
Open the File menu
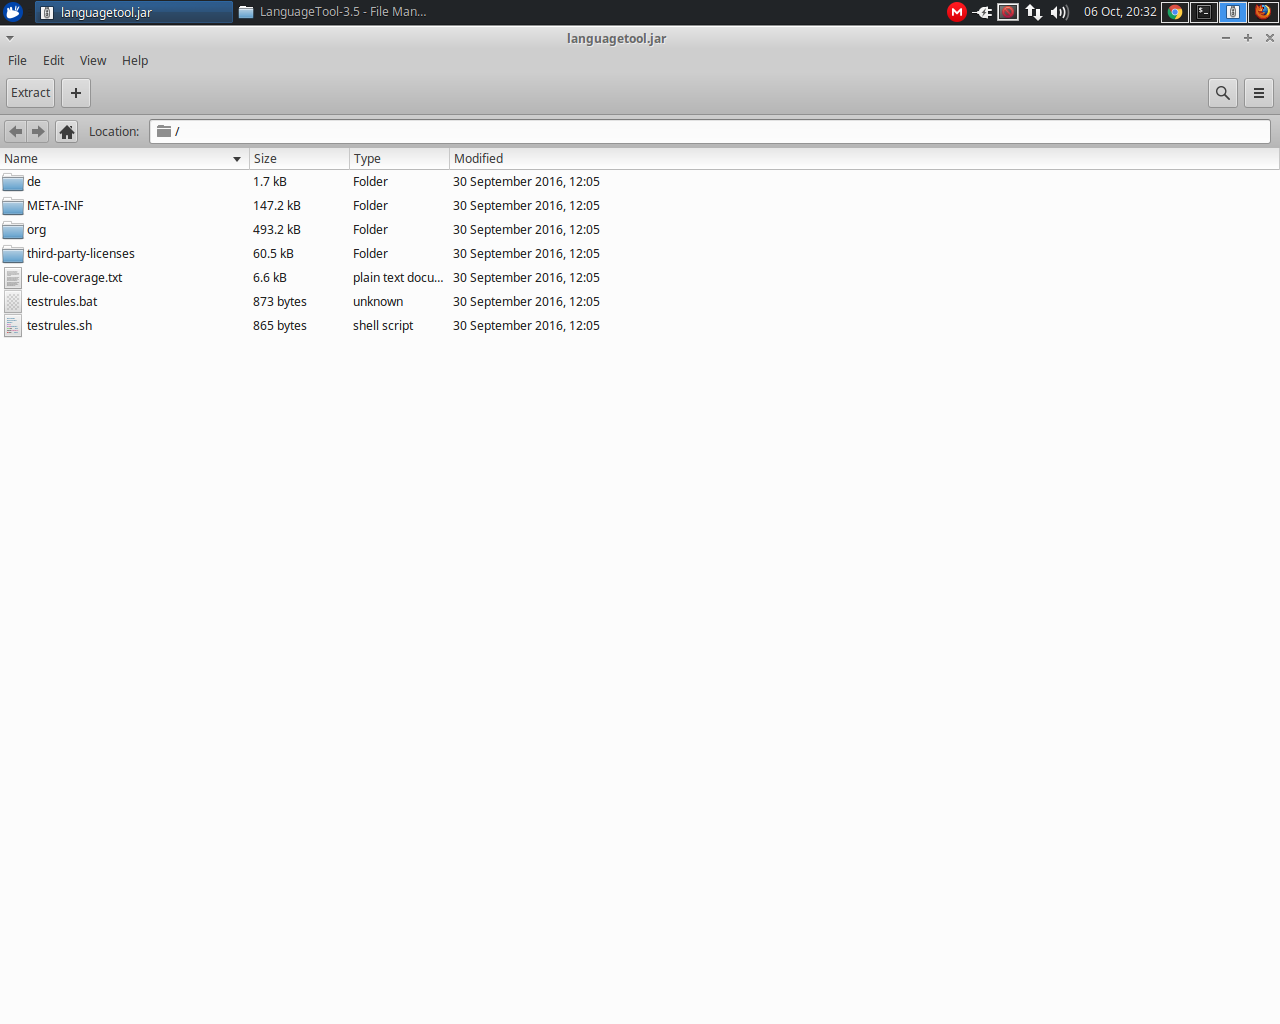pos(17,61)
